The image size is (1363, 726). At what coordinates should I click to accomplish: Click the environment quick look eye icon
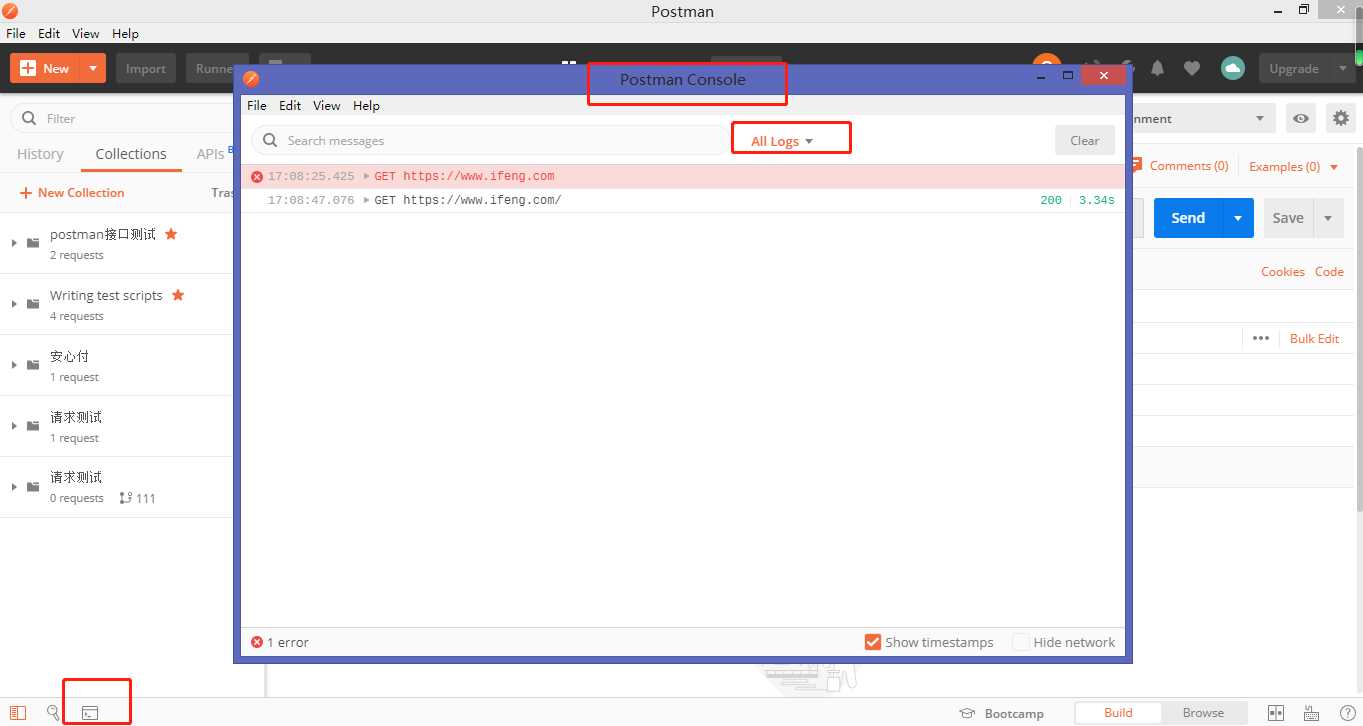click(1301, 118)
